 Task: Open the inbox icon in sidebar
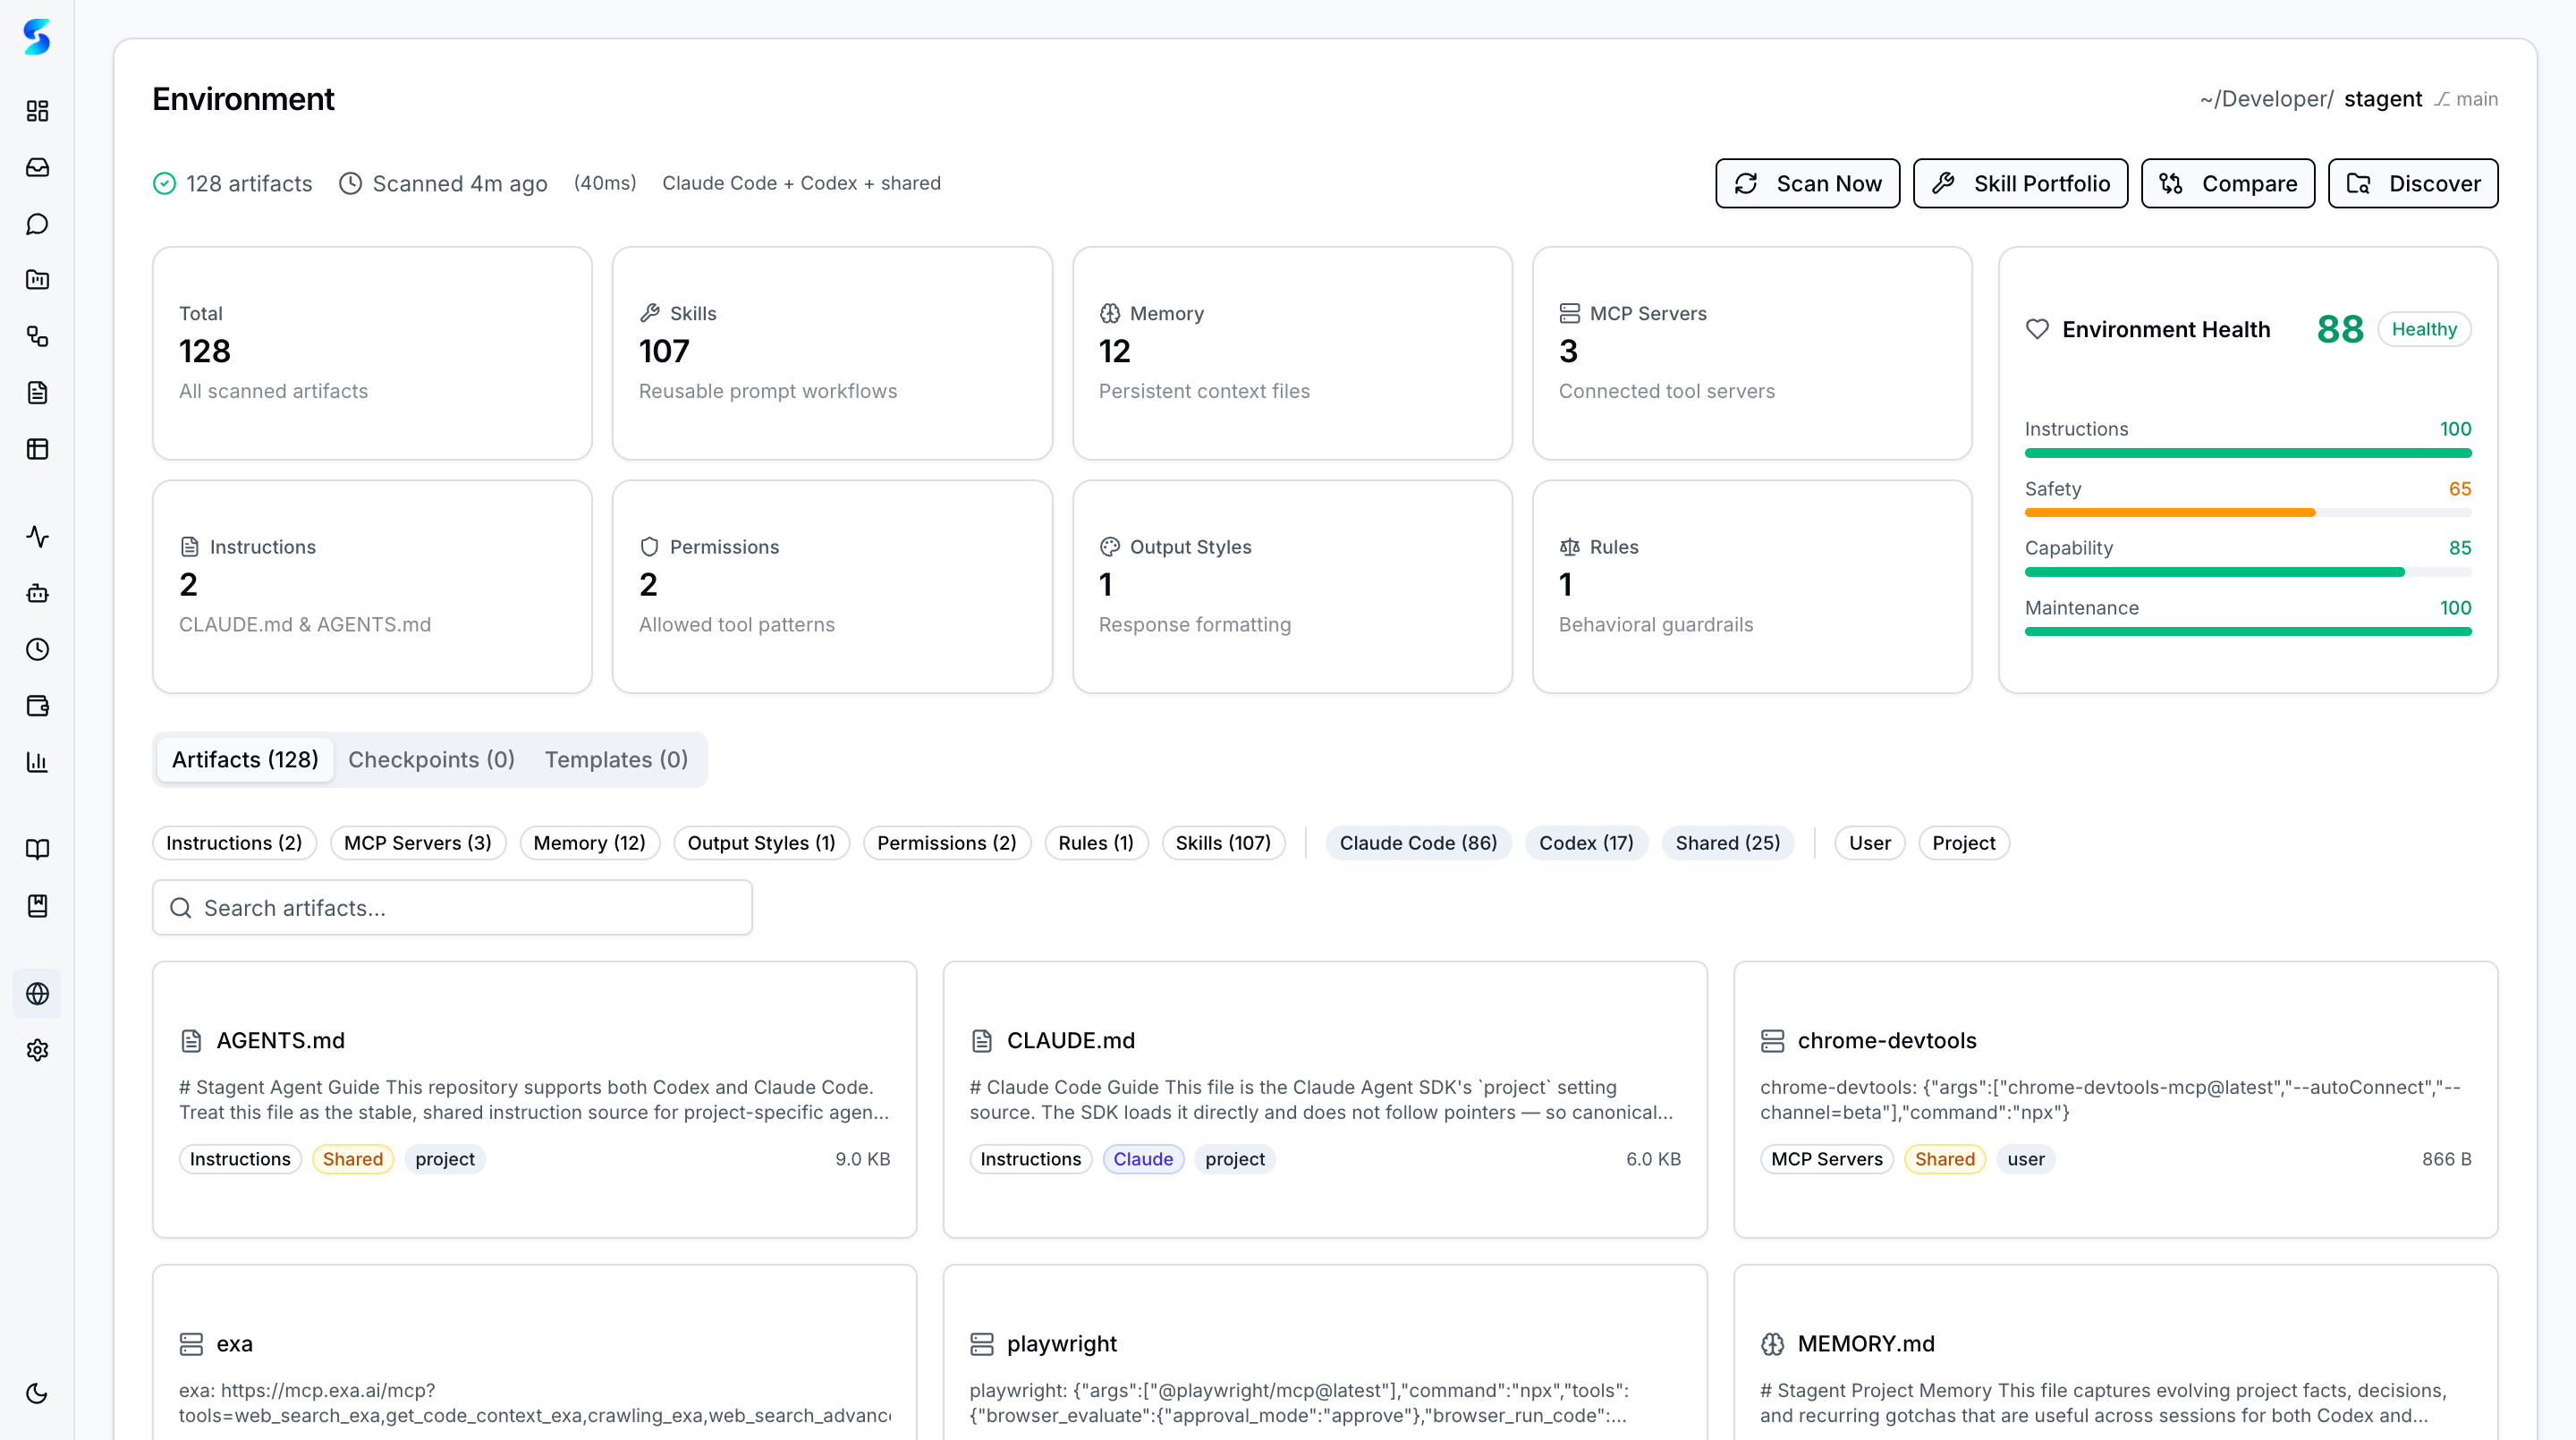[37, 167]
